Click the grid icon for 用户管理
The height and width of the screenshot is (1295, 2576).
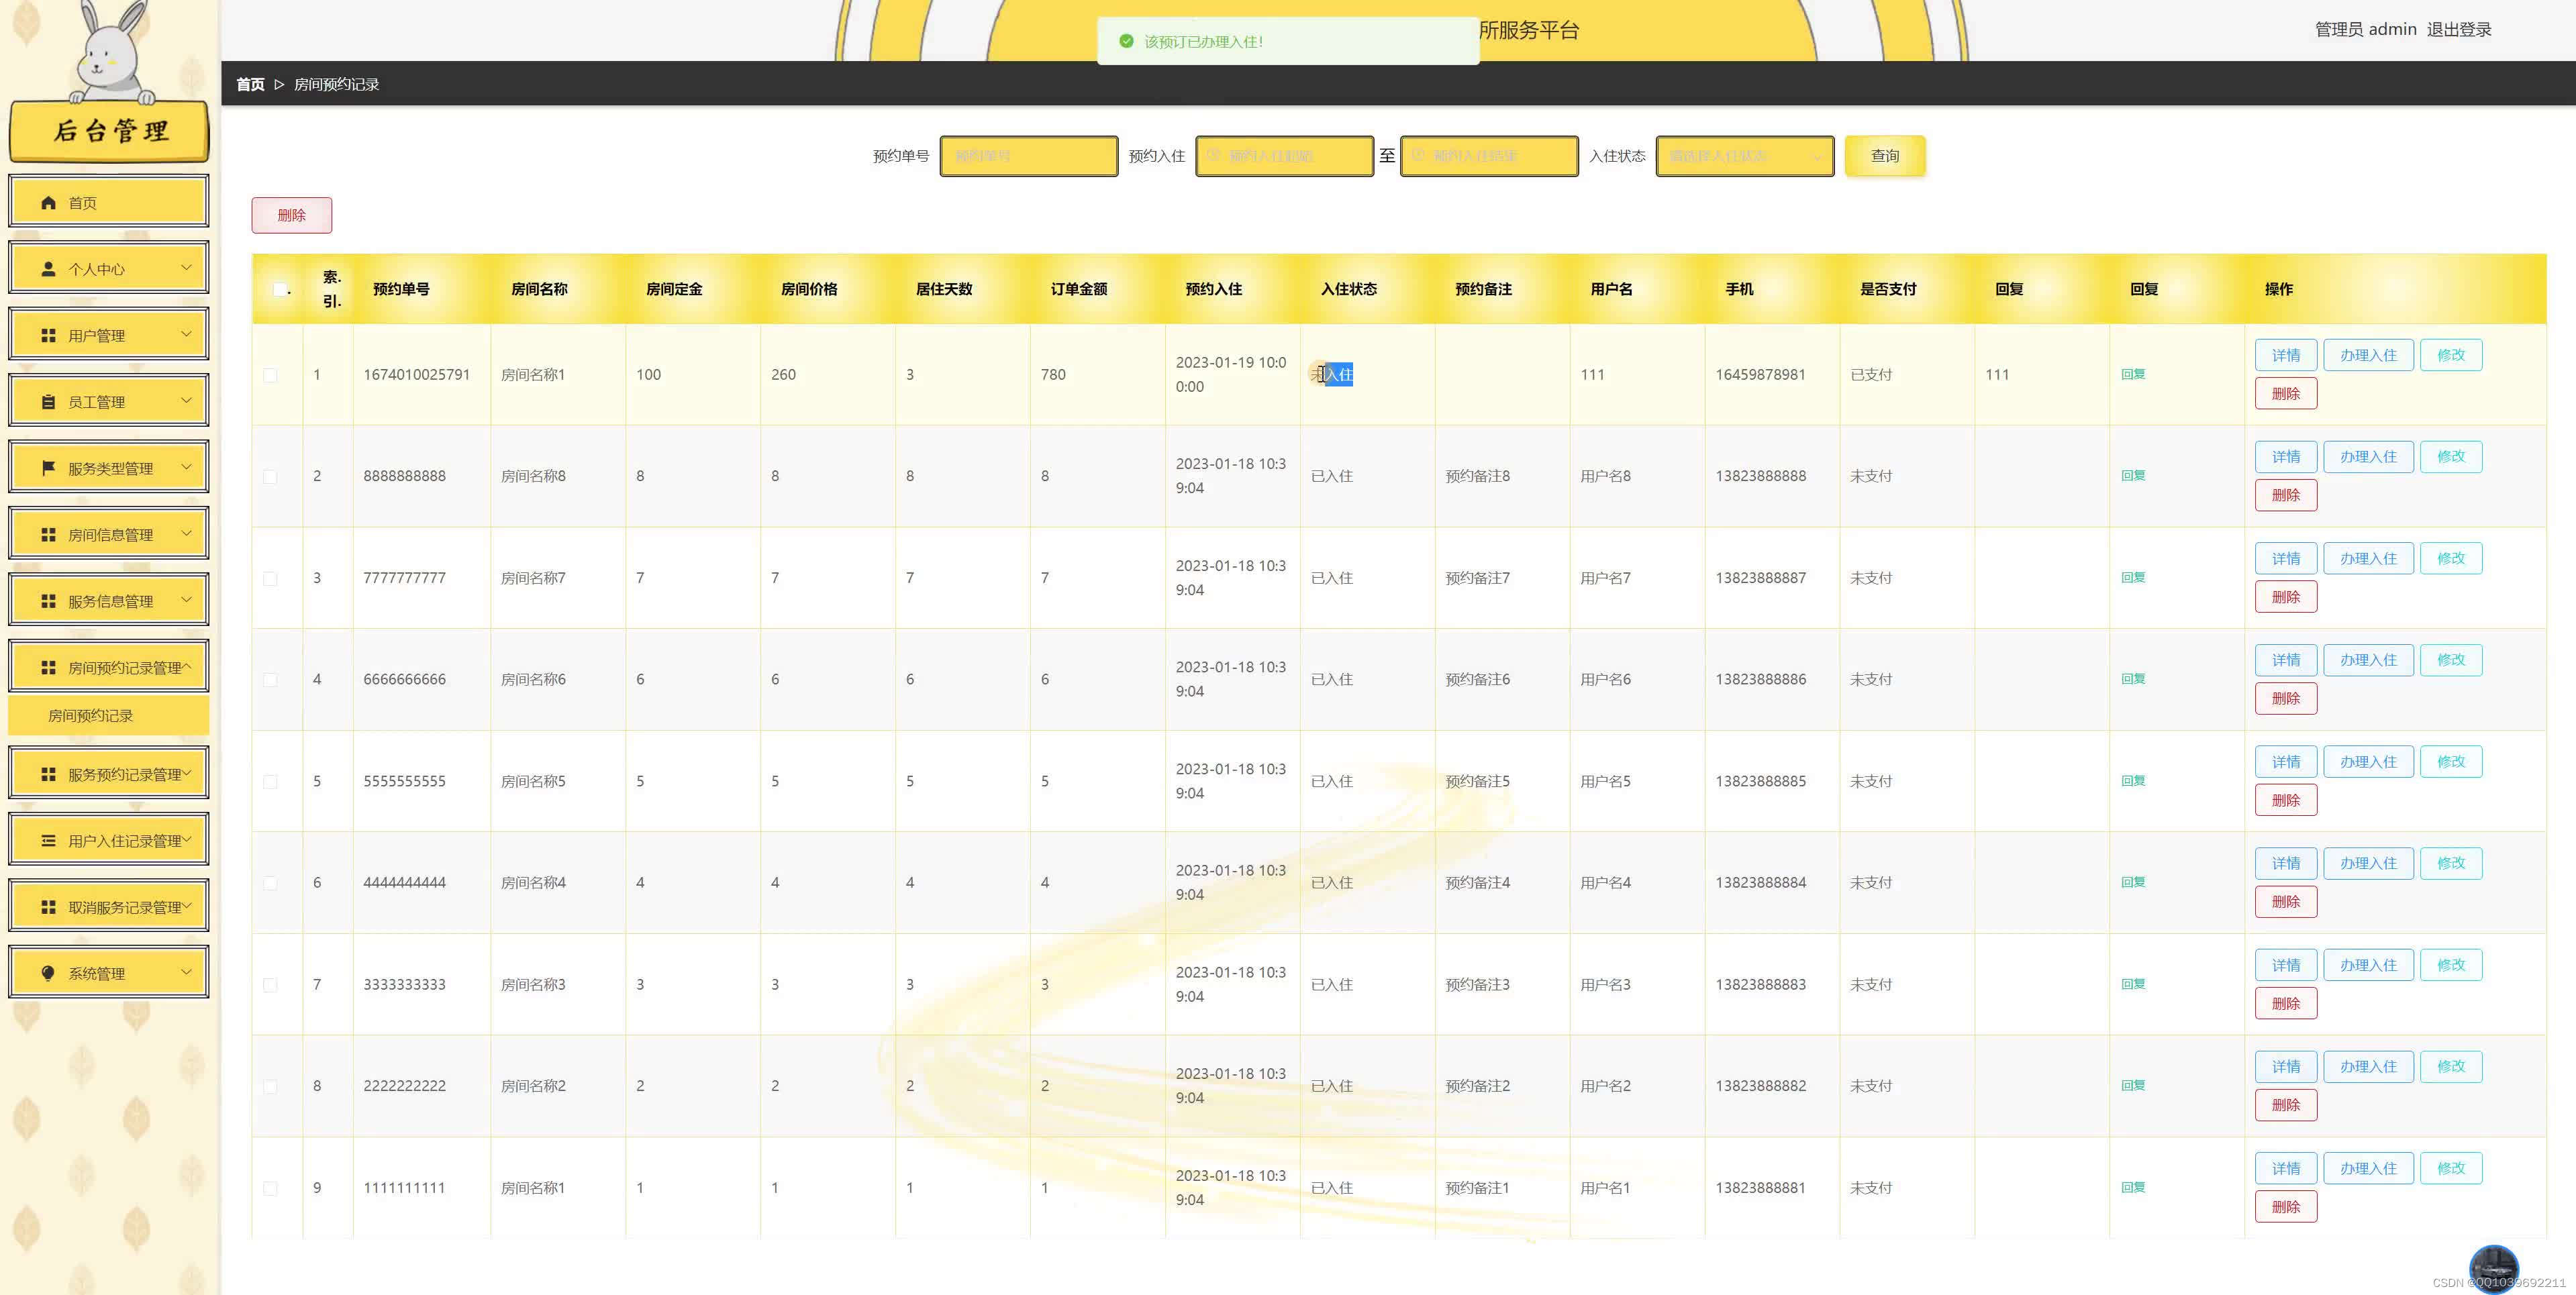[48, 336]
